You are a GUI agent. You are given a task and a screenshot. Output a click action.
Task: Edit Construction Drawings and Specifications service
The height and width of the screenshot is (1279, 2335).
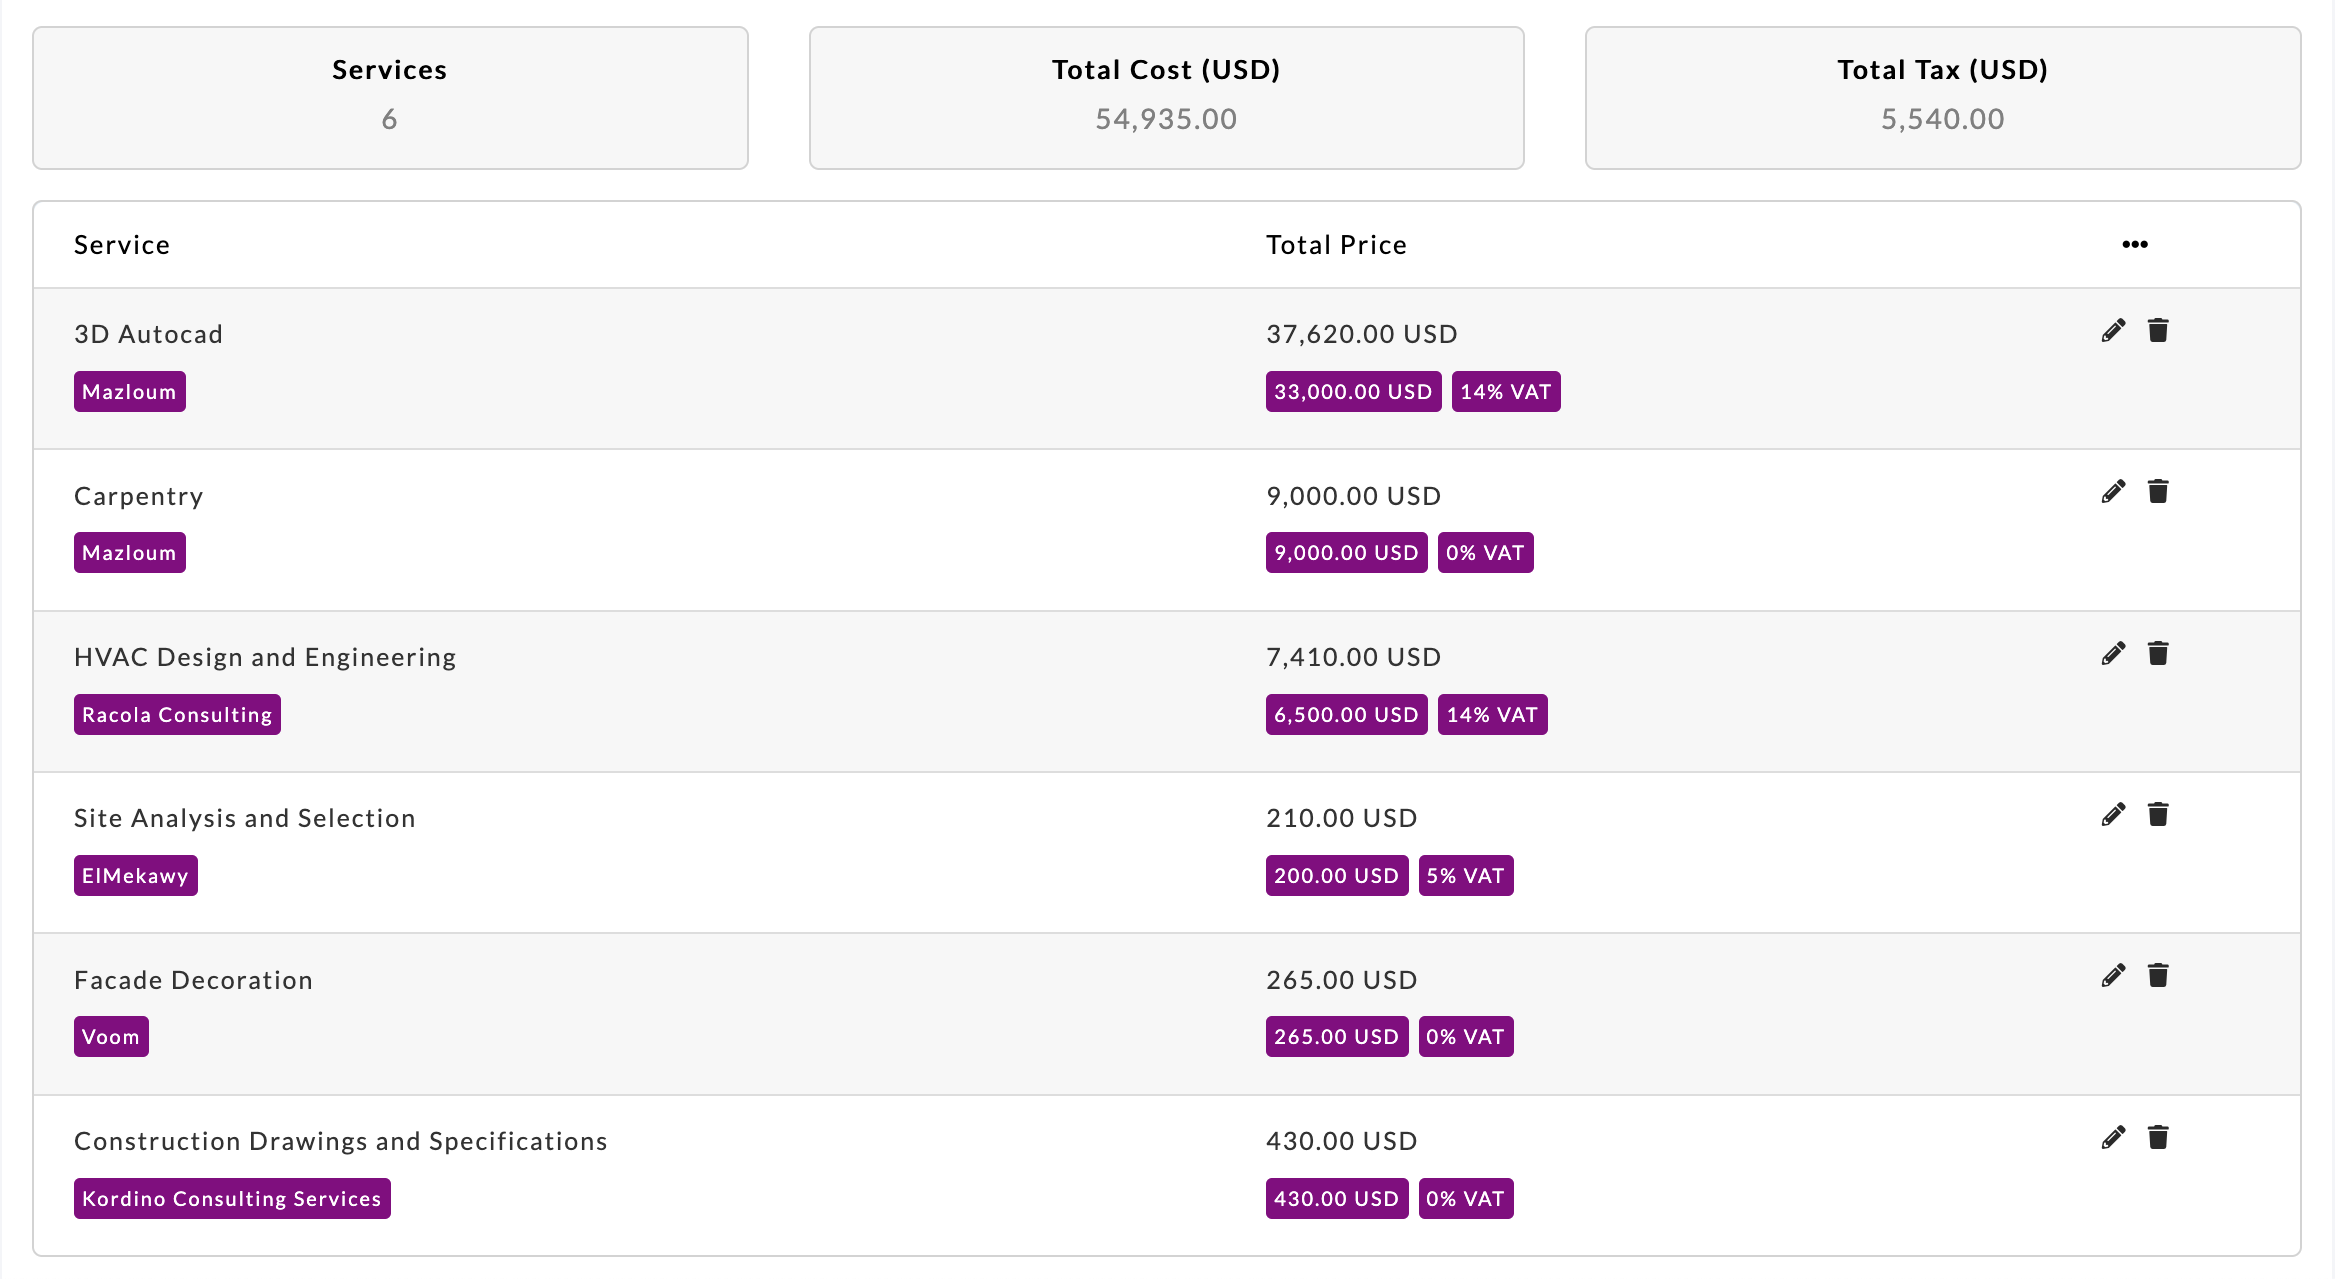[2113, 1138]
